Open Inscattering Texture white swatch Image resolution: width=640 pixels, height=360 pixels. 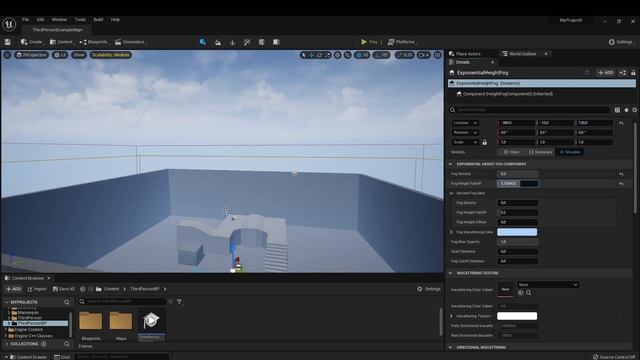(517, 316)
